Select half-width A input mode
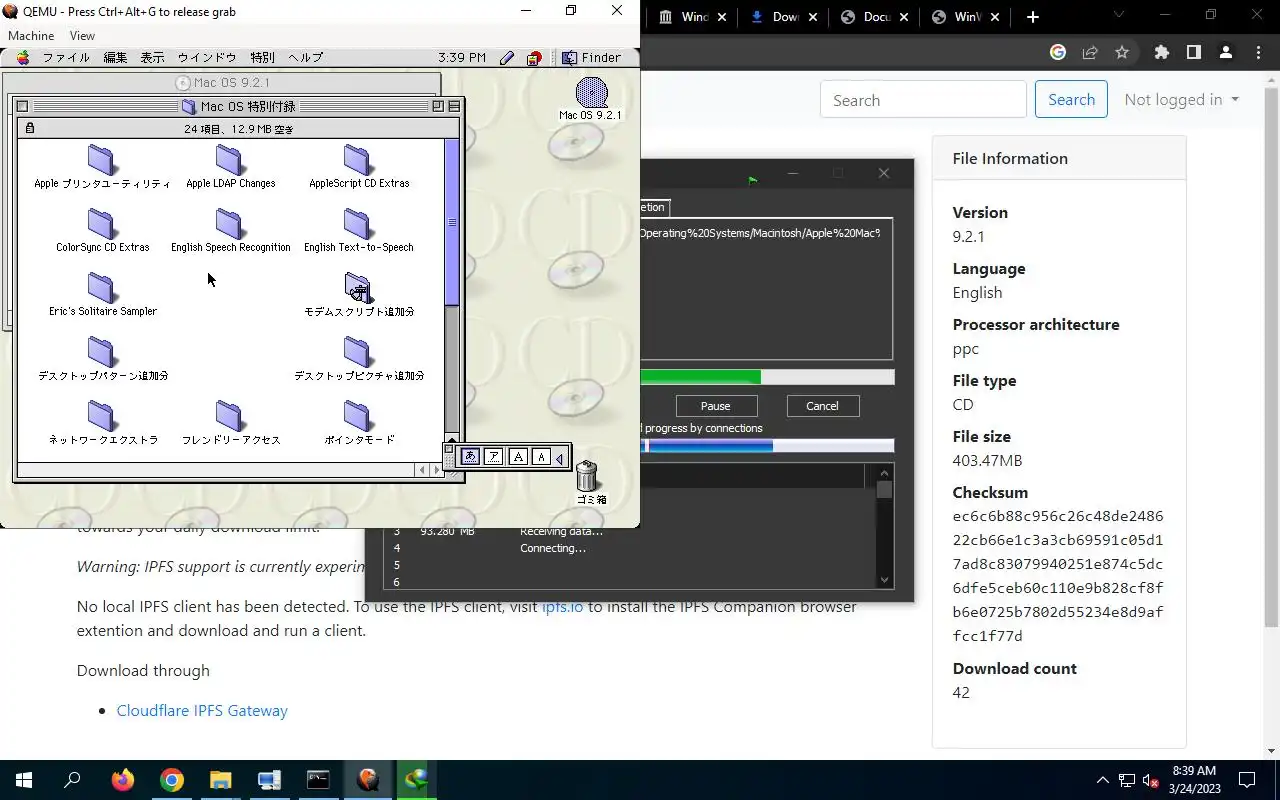This screenshot has width=1280, height=800. (x=541, y=457)
